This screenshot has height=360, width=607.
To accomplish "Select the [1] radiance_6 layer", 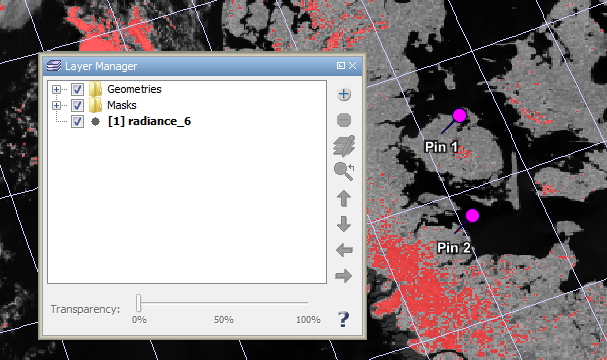I will pyautogui.click(x=149, y=121).
